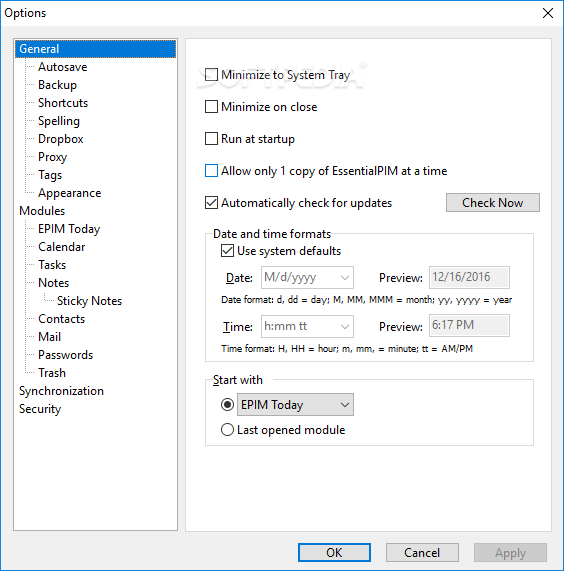The width and height of the screenshot is (564, 571).
Task: Open Proxy settings
Action: coord(53,157)
